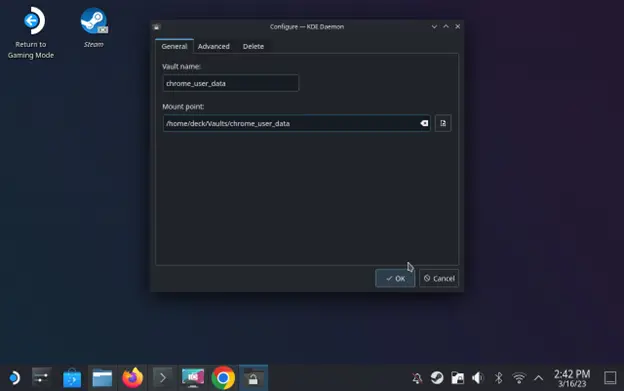
Task: Minimize the Configure dialog window
Action: 434,27
